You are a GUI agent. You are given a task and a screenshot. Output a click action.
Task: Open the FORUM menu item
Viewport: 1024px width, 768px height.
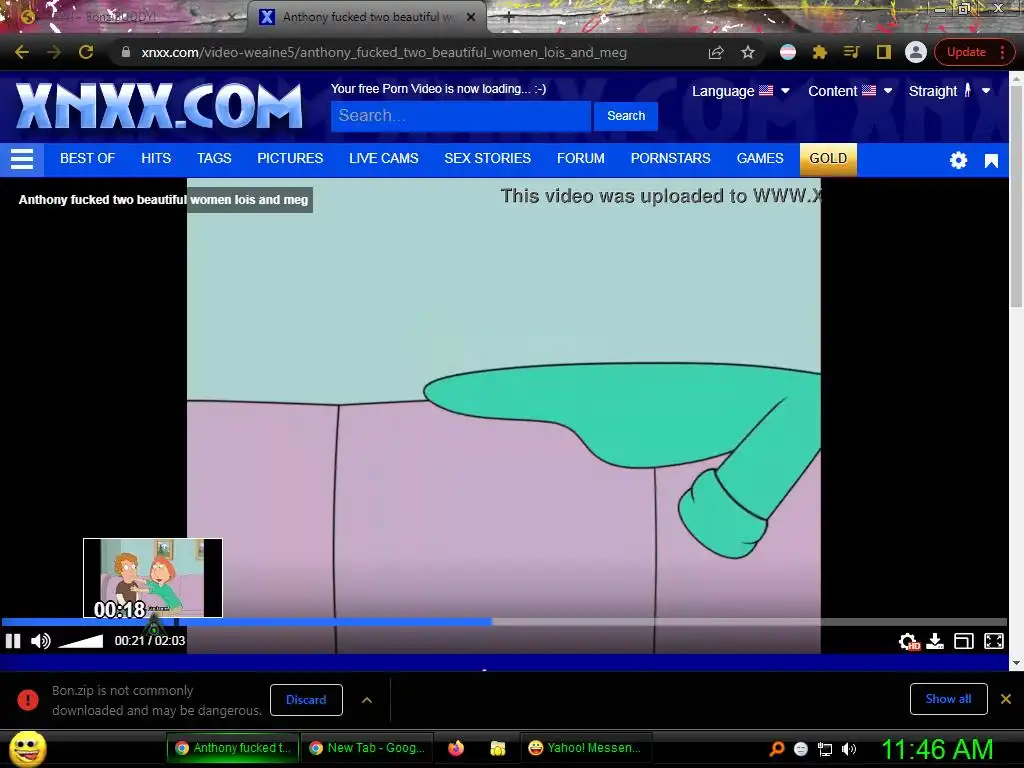coord(581,159)
